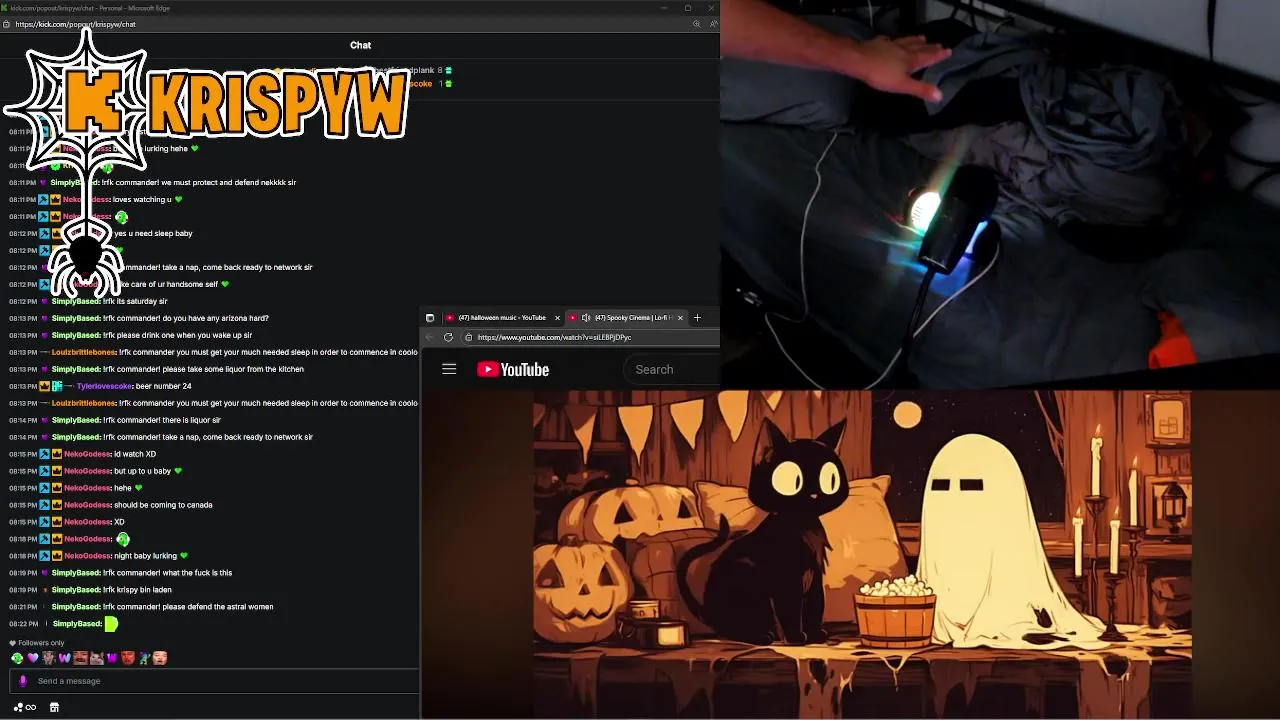The height and width of the screenshot is (720, 1280).
Task: Open a new browser tab
Action: 697,318
